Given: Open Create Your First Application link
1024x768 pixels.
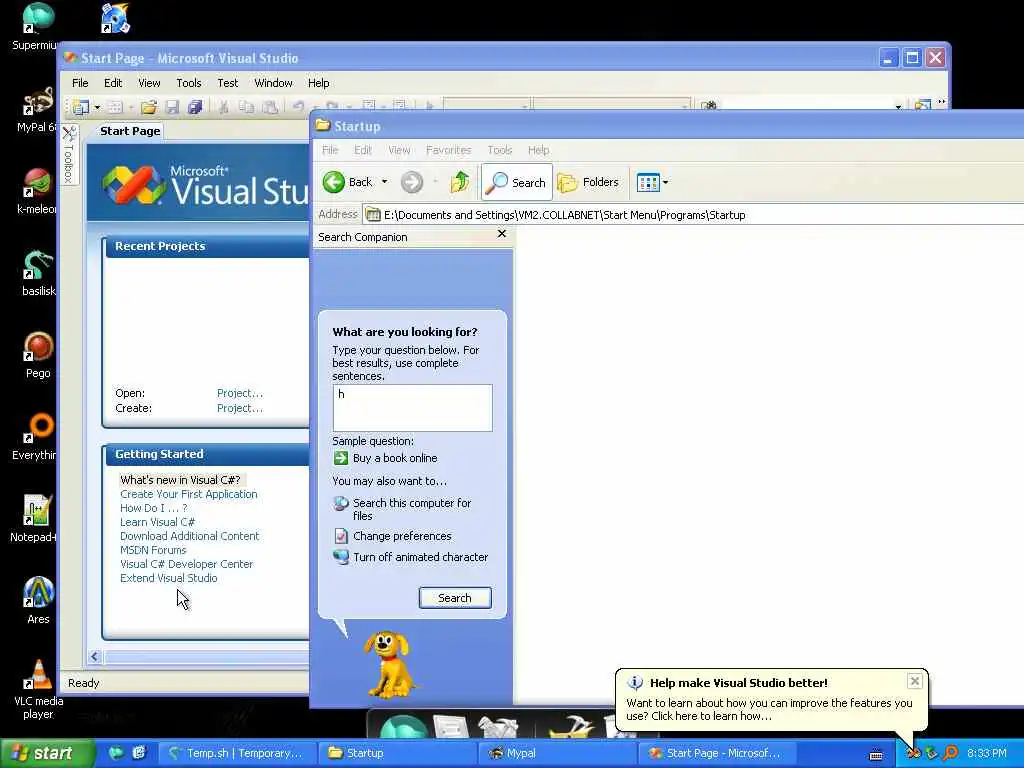Looking at the screenshot, I should click(x=189, y=494).
